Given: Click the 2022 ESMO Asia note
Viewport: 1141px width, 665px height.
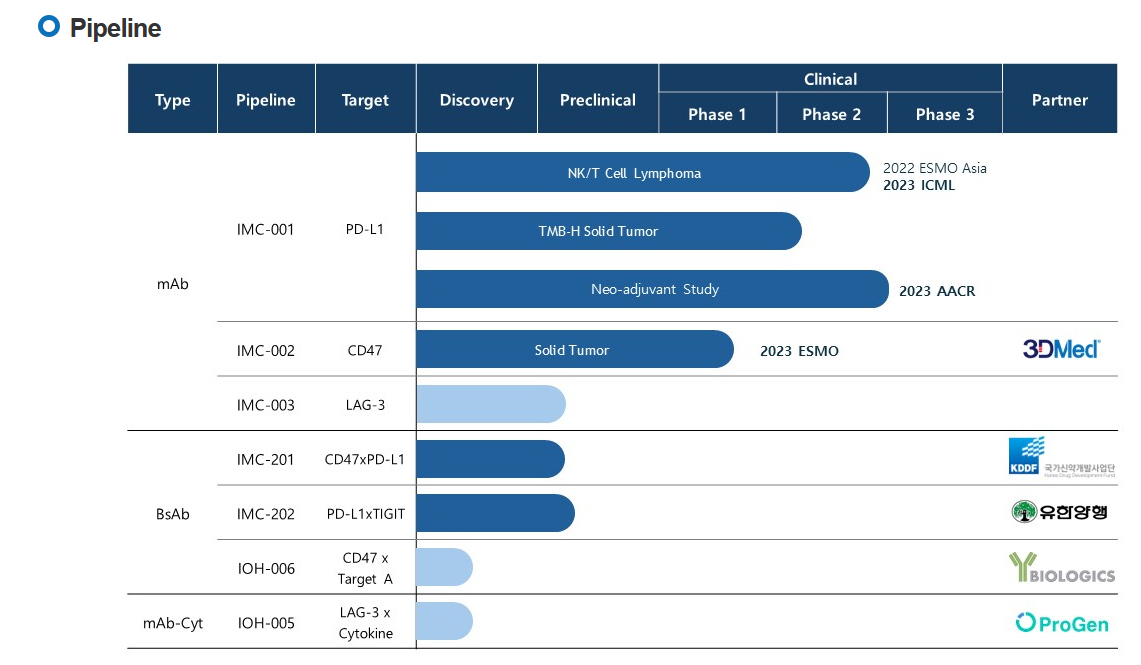Looking at the screenshot, I should (x=934, y=167).
